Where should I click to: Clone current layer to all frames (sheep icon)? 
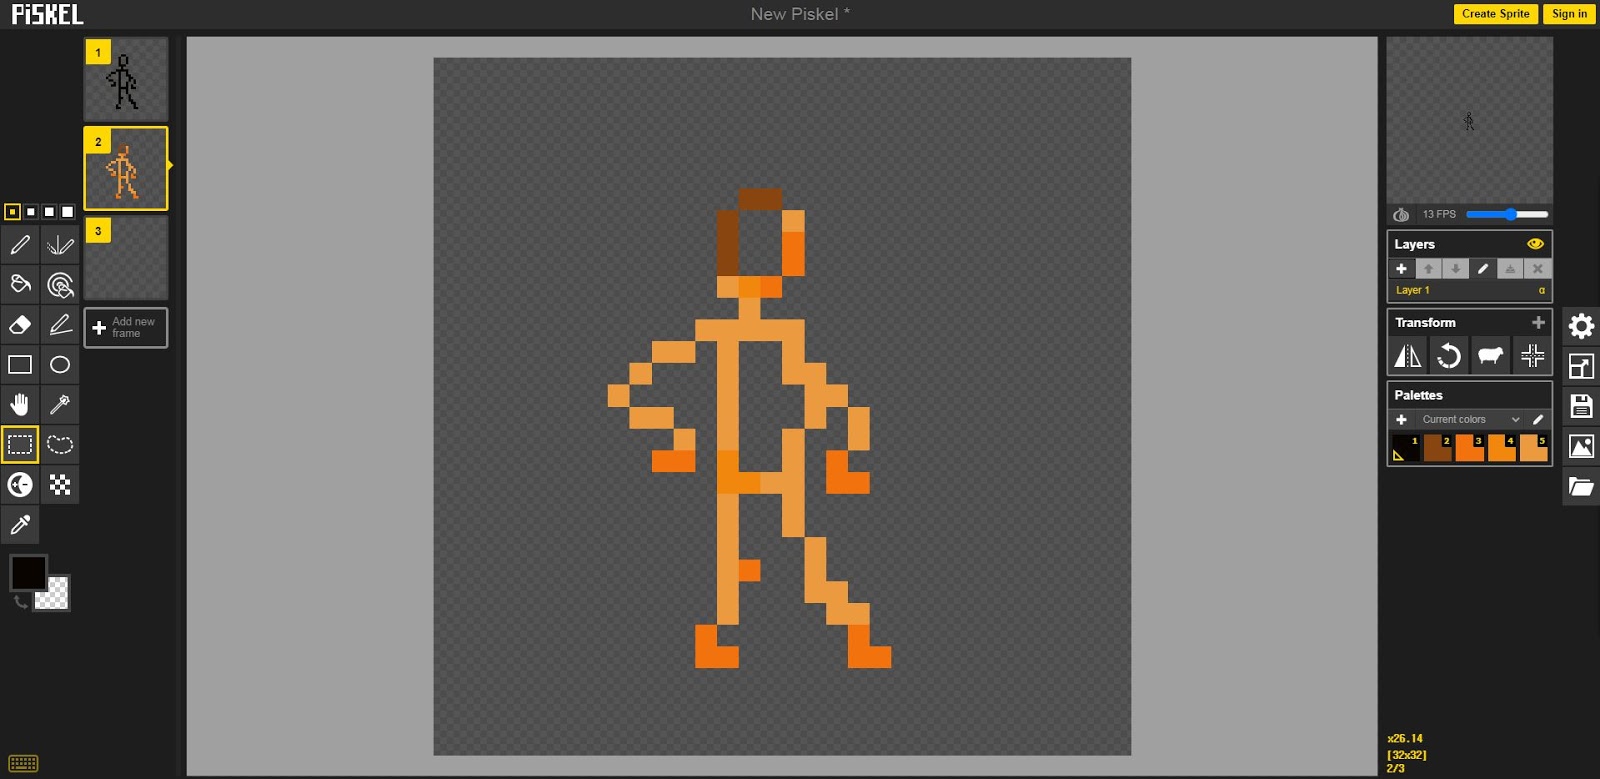pyautogui.click(x=1490, y=356)
